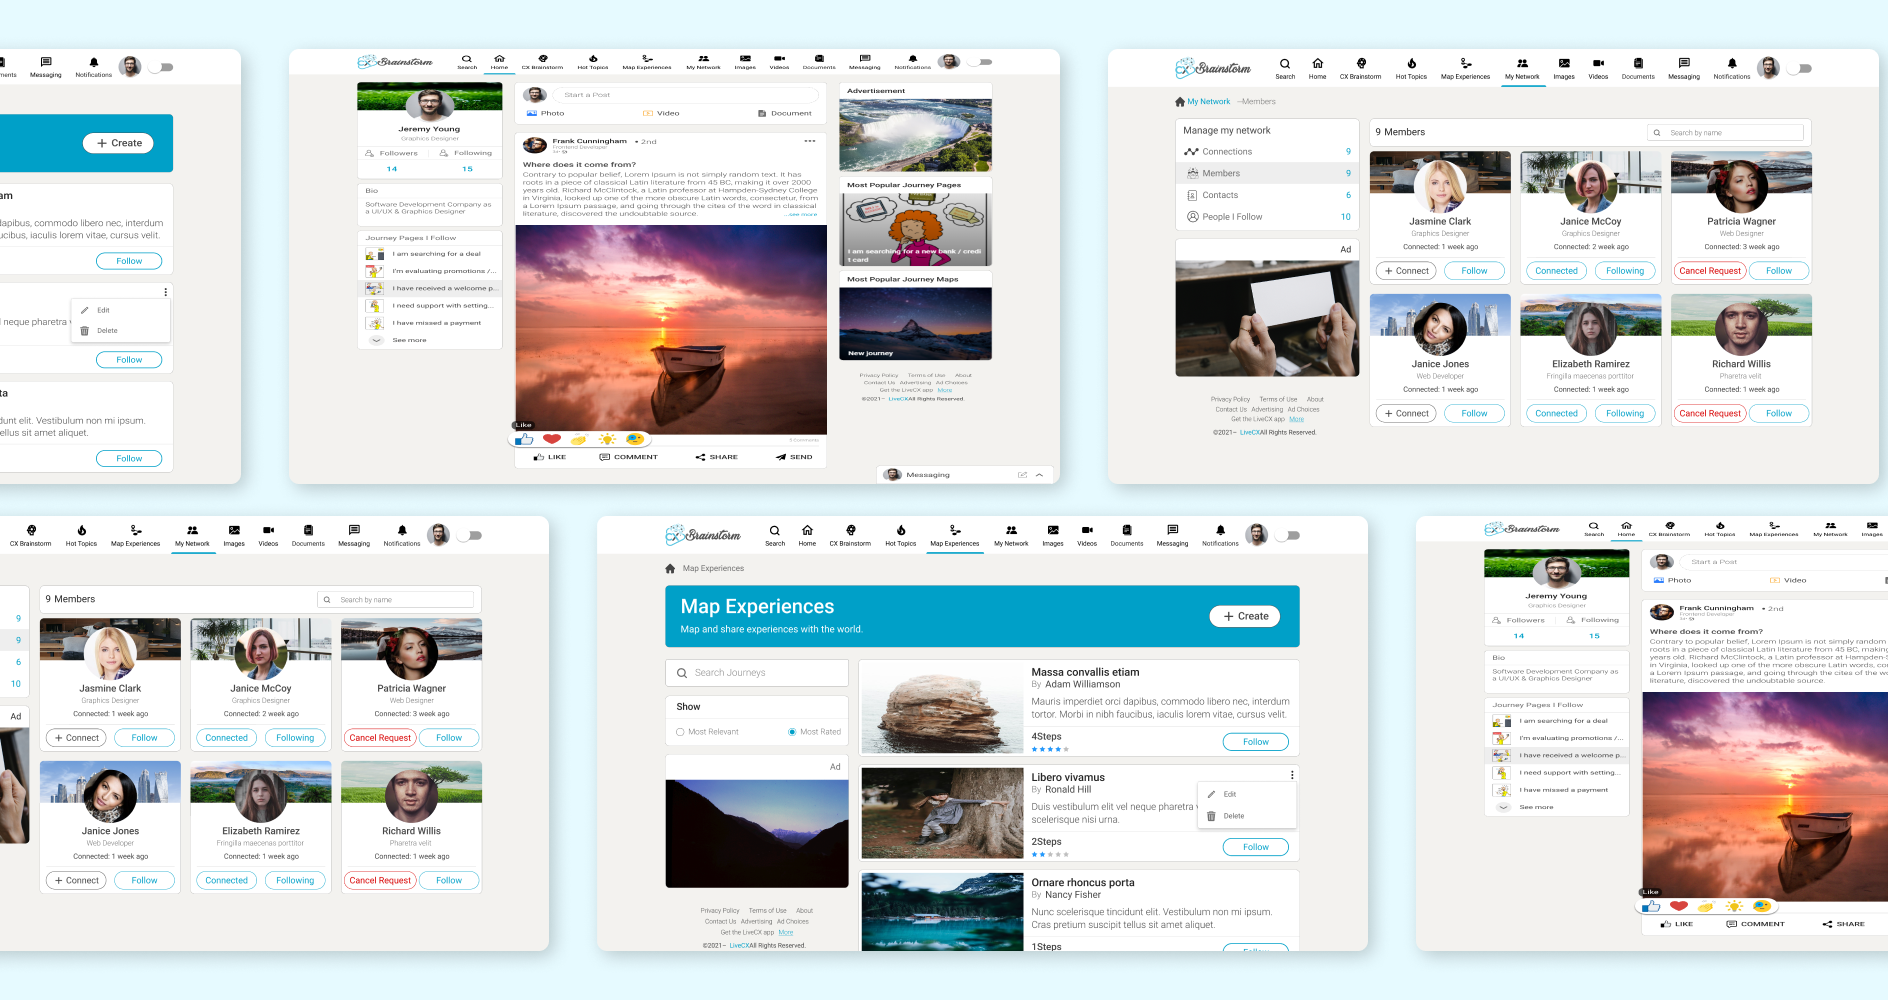Toggle the header switch above the Advertisement panel

click(x=982, y=62)
